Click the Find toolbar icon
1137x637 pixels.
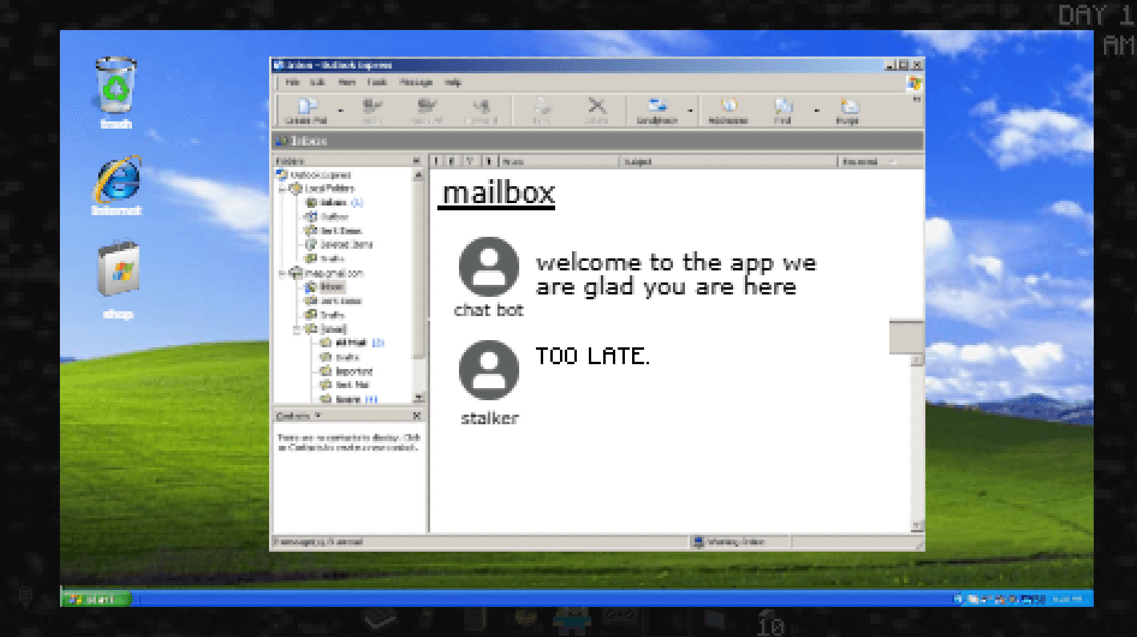tap(782, 110)
